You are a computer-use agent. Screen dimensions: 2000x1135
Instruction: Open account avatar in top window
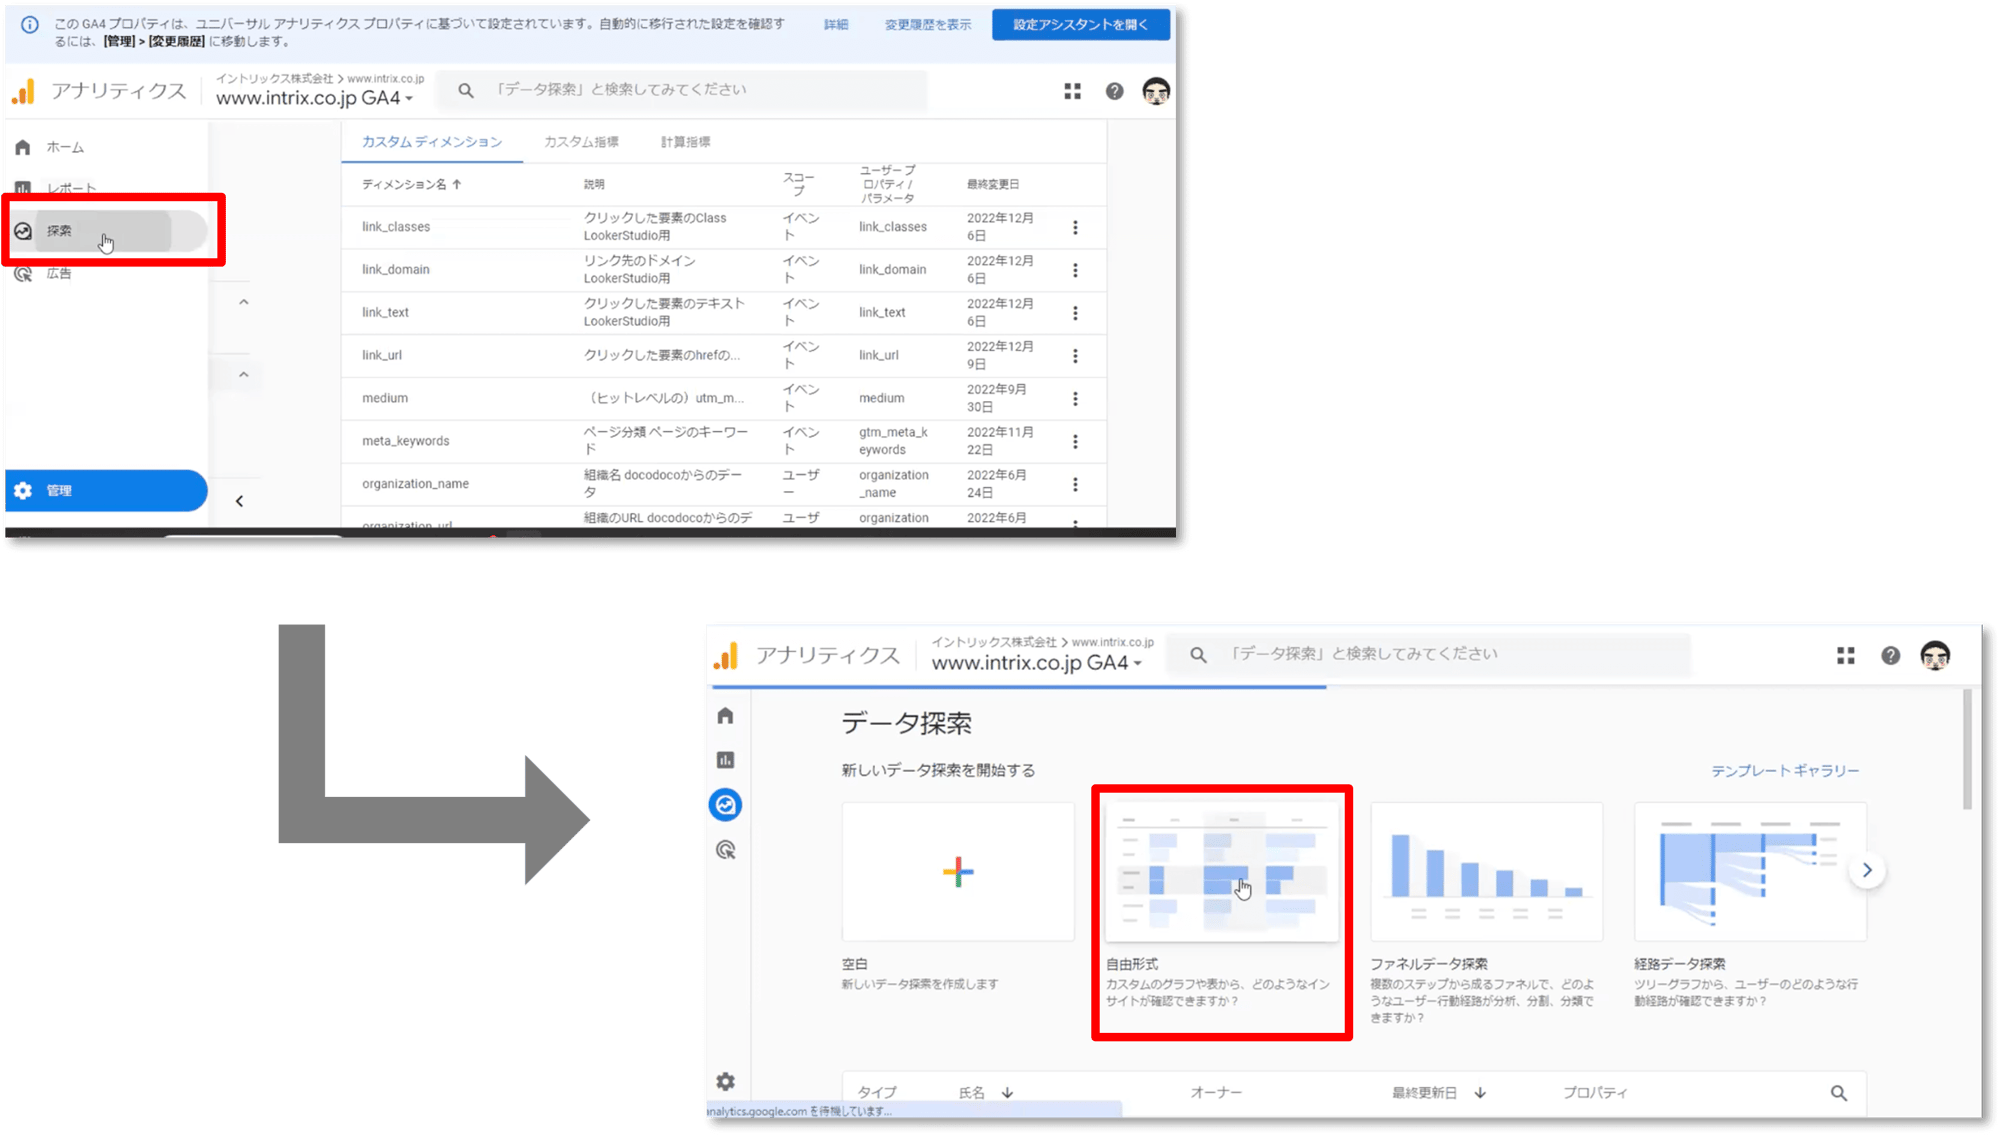(x=1156, y=91)
